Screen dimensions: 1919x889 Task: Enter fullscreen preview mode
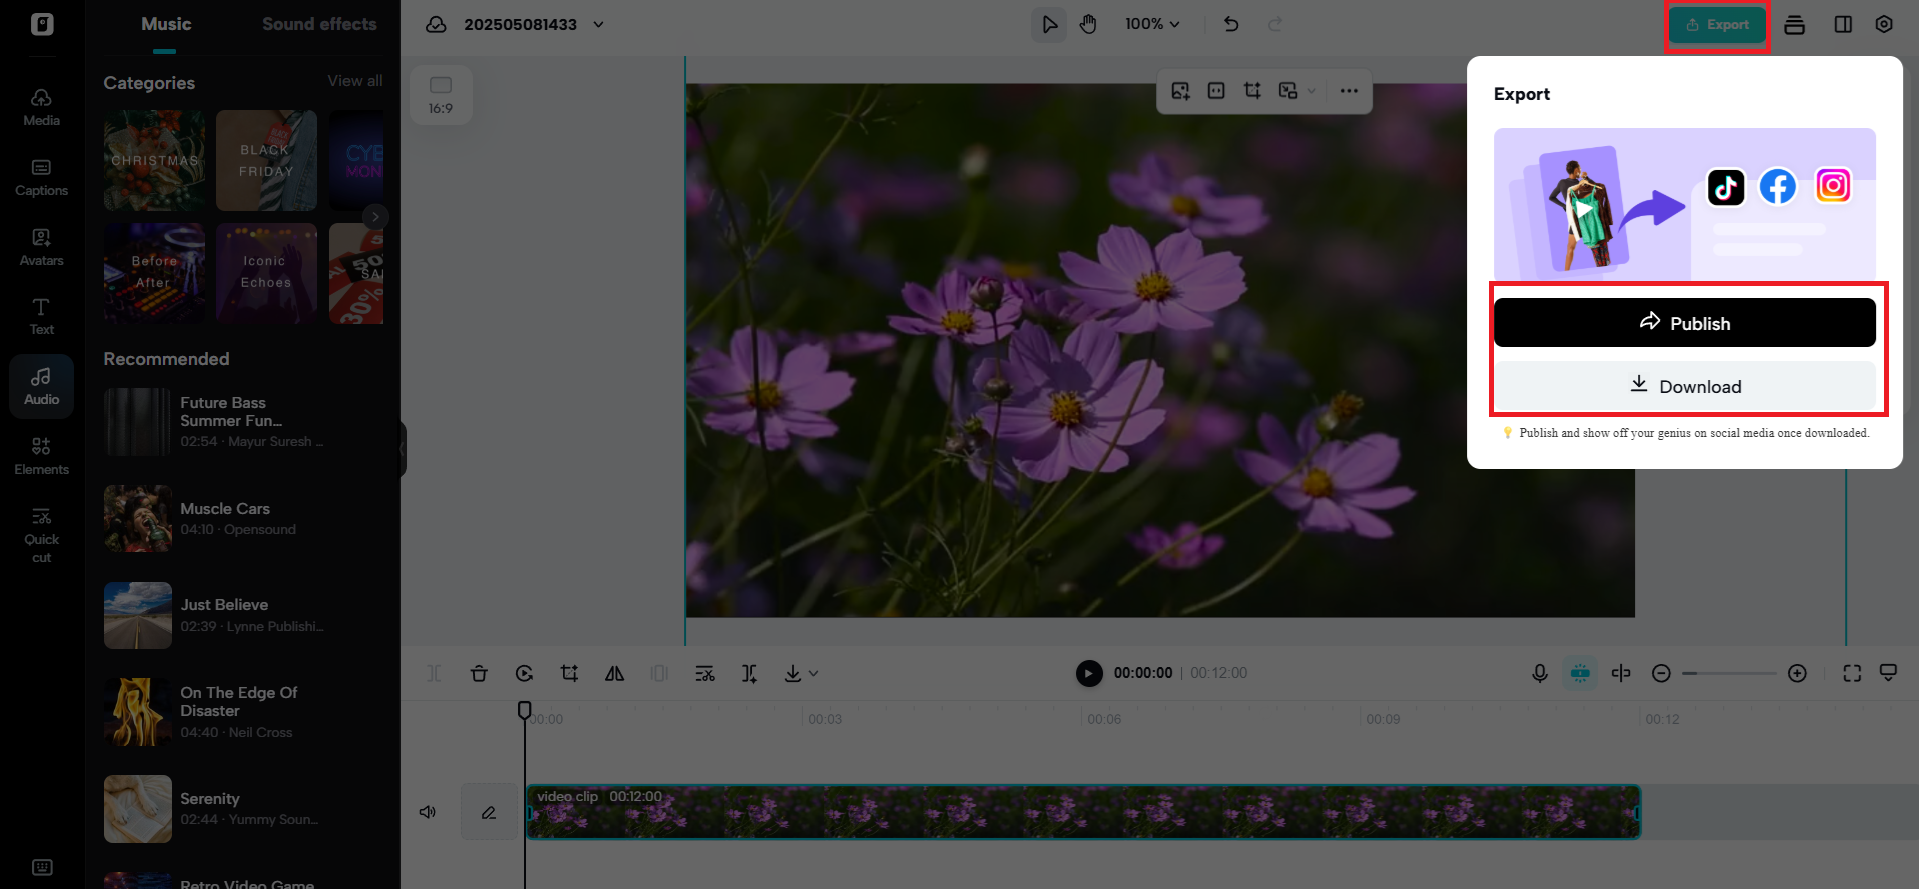[x=1852, y=673]
